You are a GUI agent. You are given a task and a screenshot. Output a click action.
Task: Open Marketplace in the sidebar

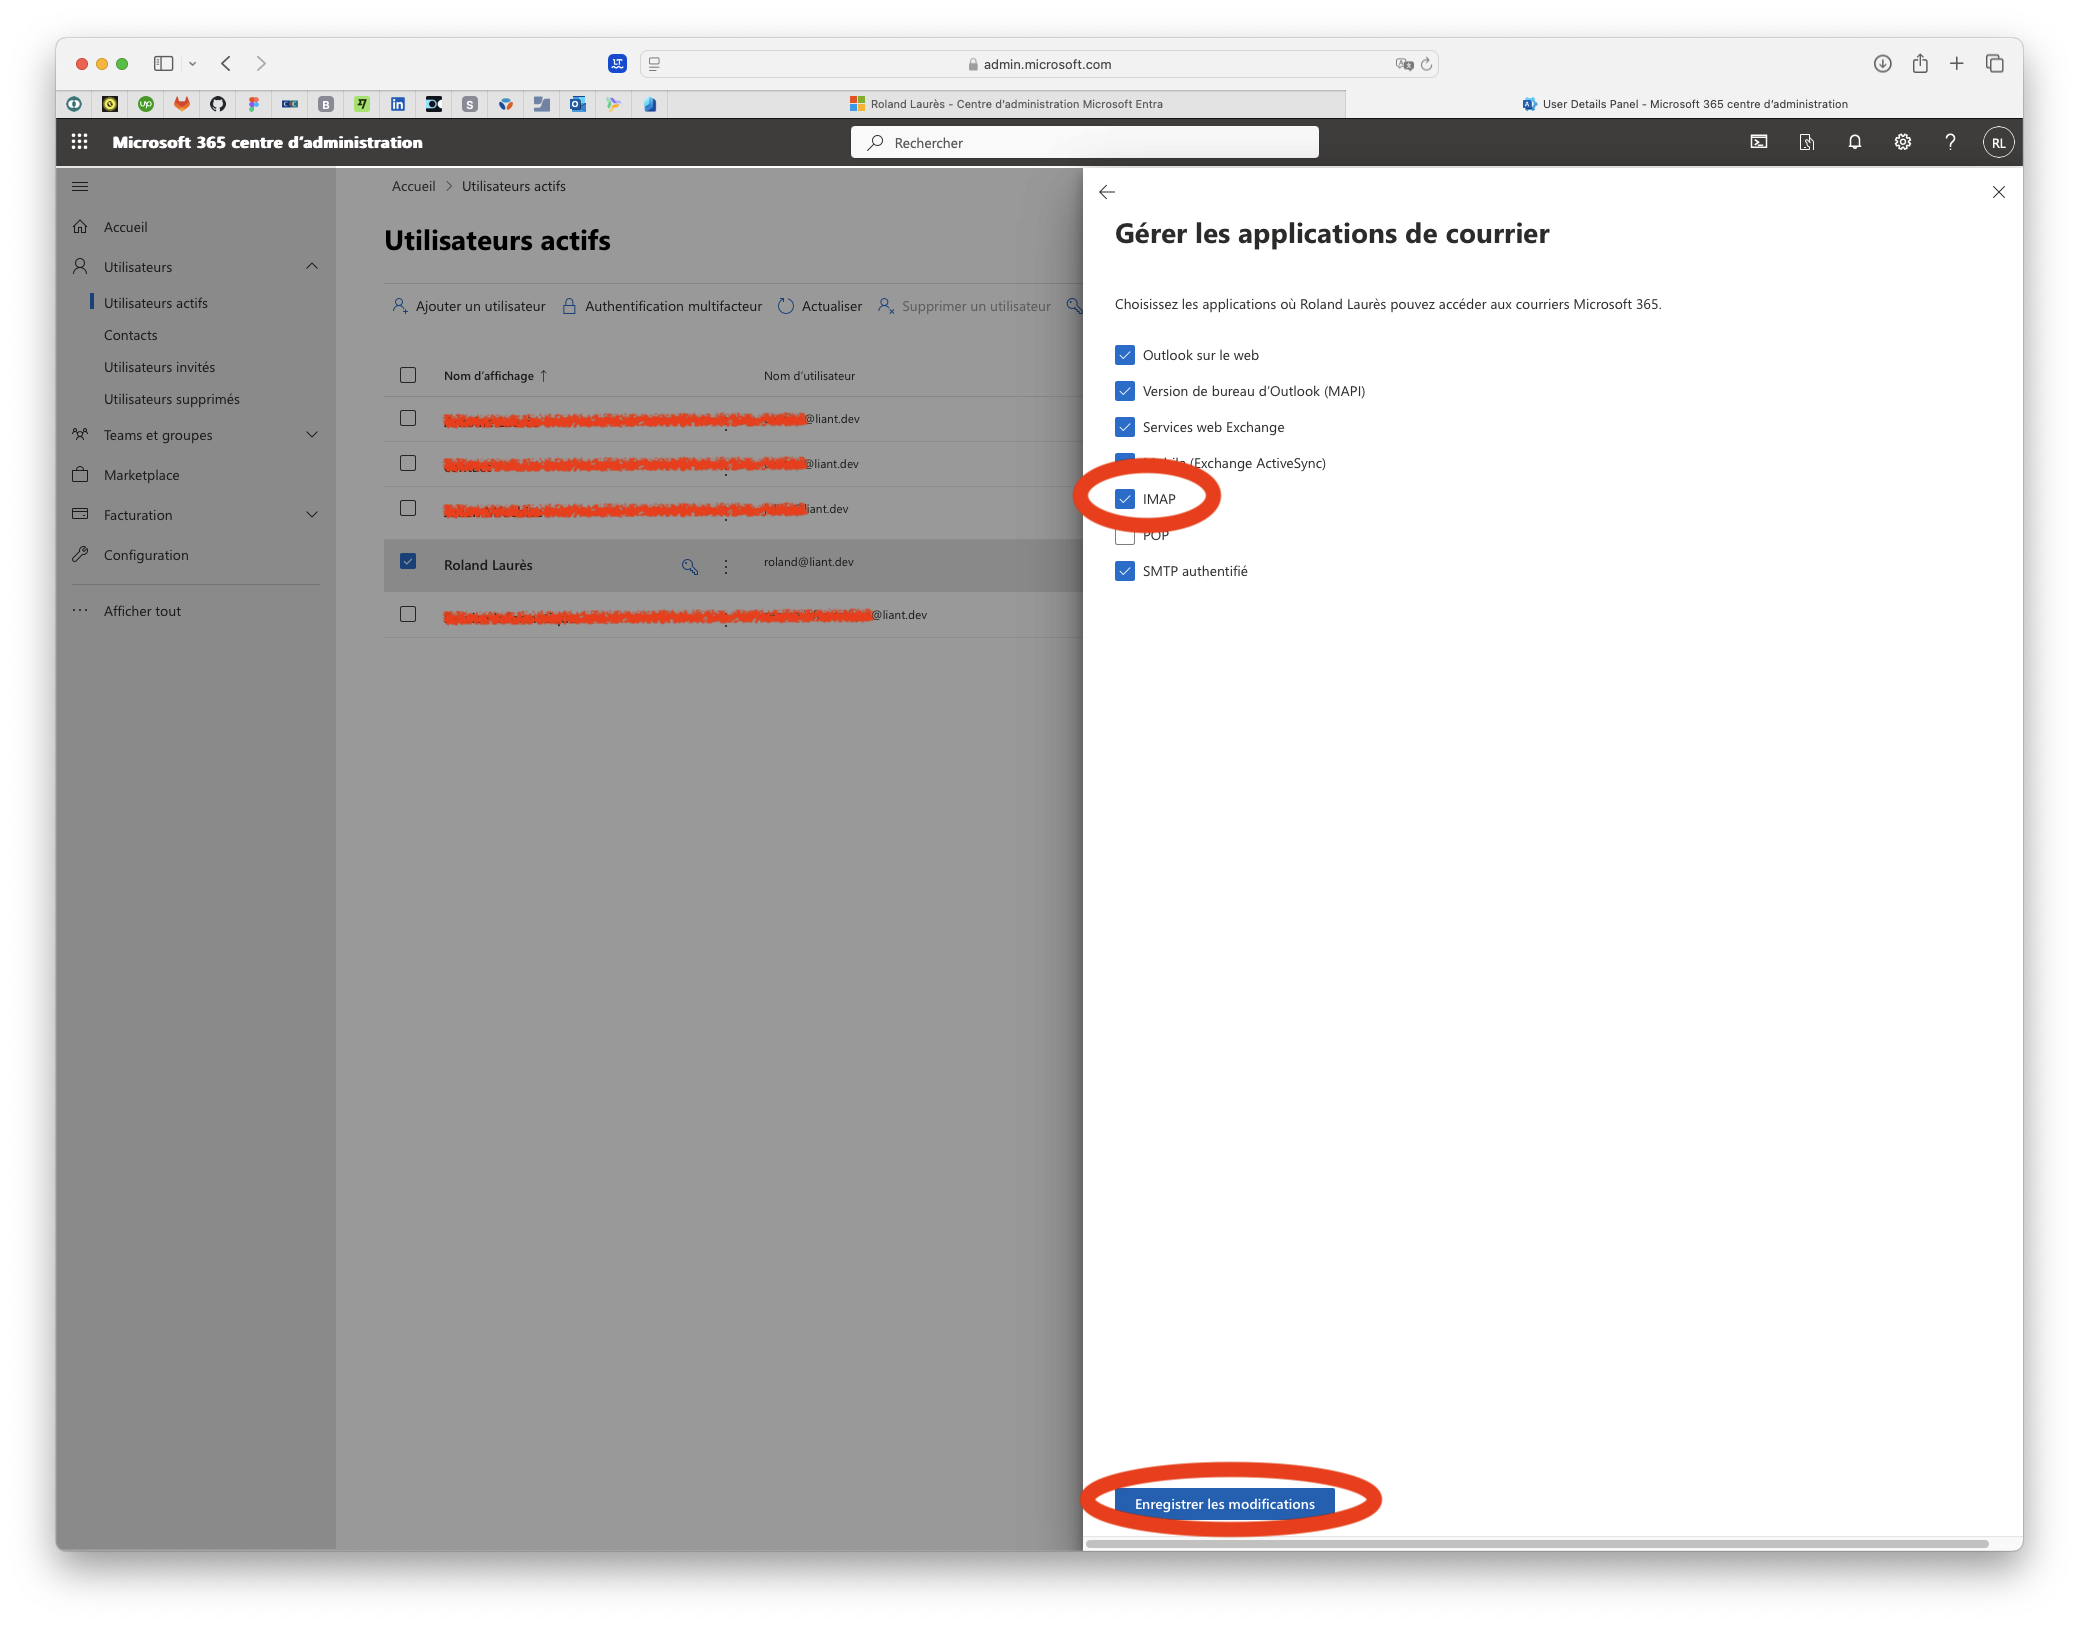142,475
